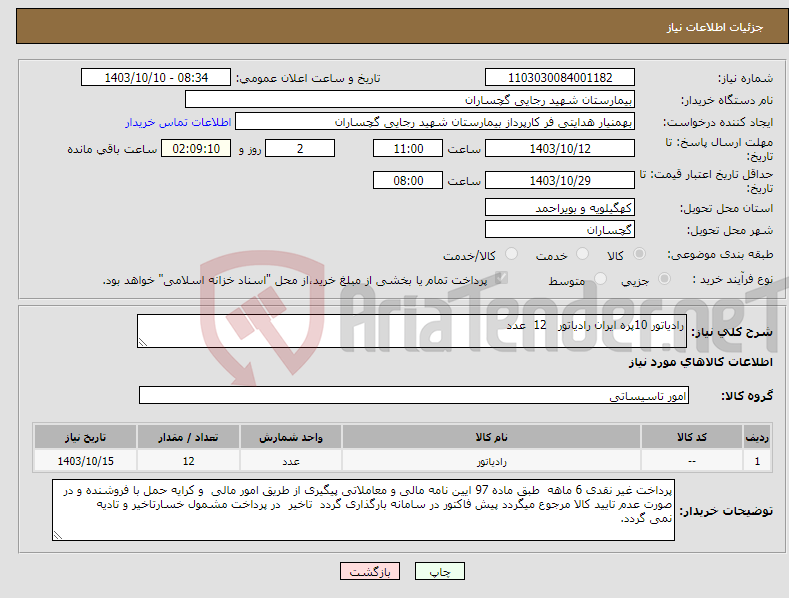Click the row number cell 1
The height and width of the screenshot is (598, 789).
coord(757,461)
